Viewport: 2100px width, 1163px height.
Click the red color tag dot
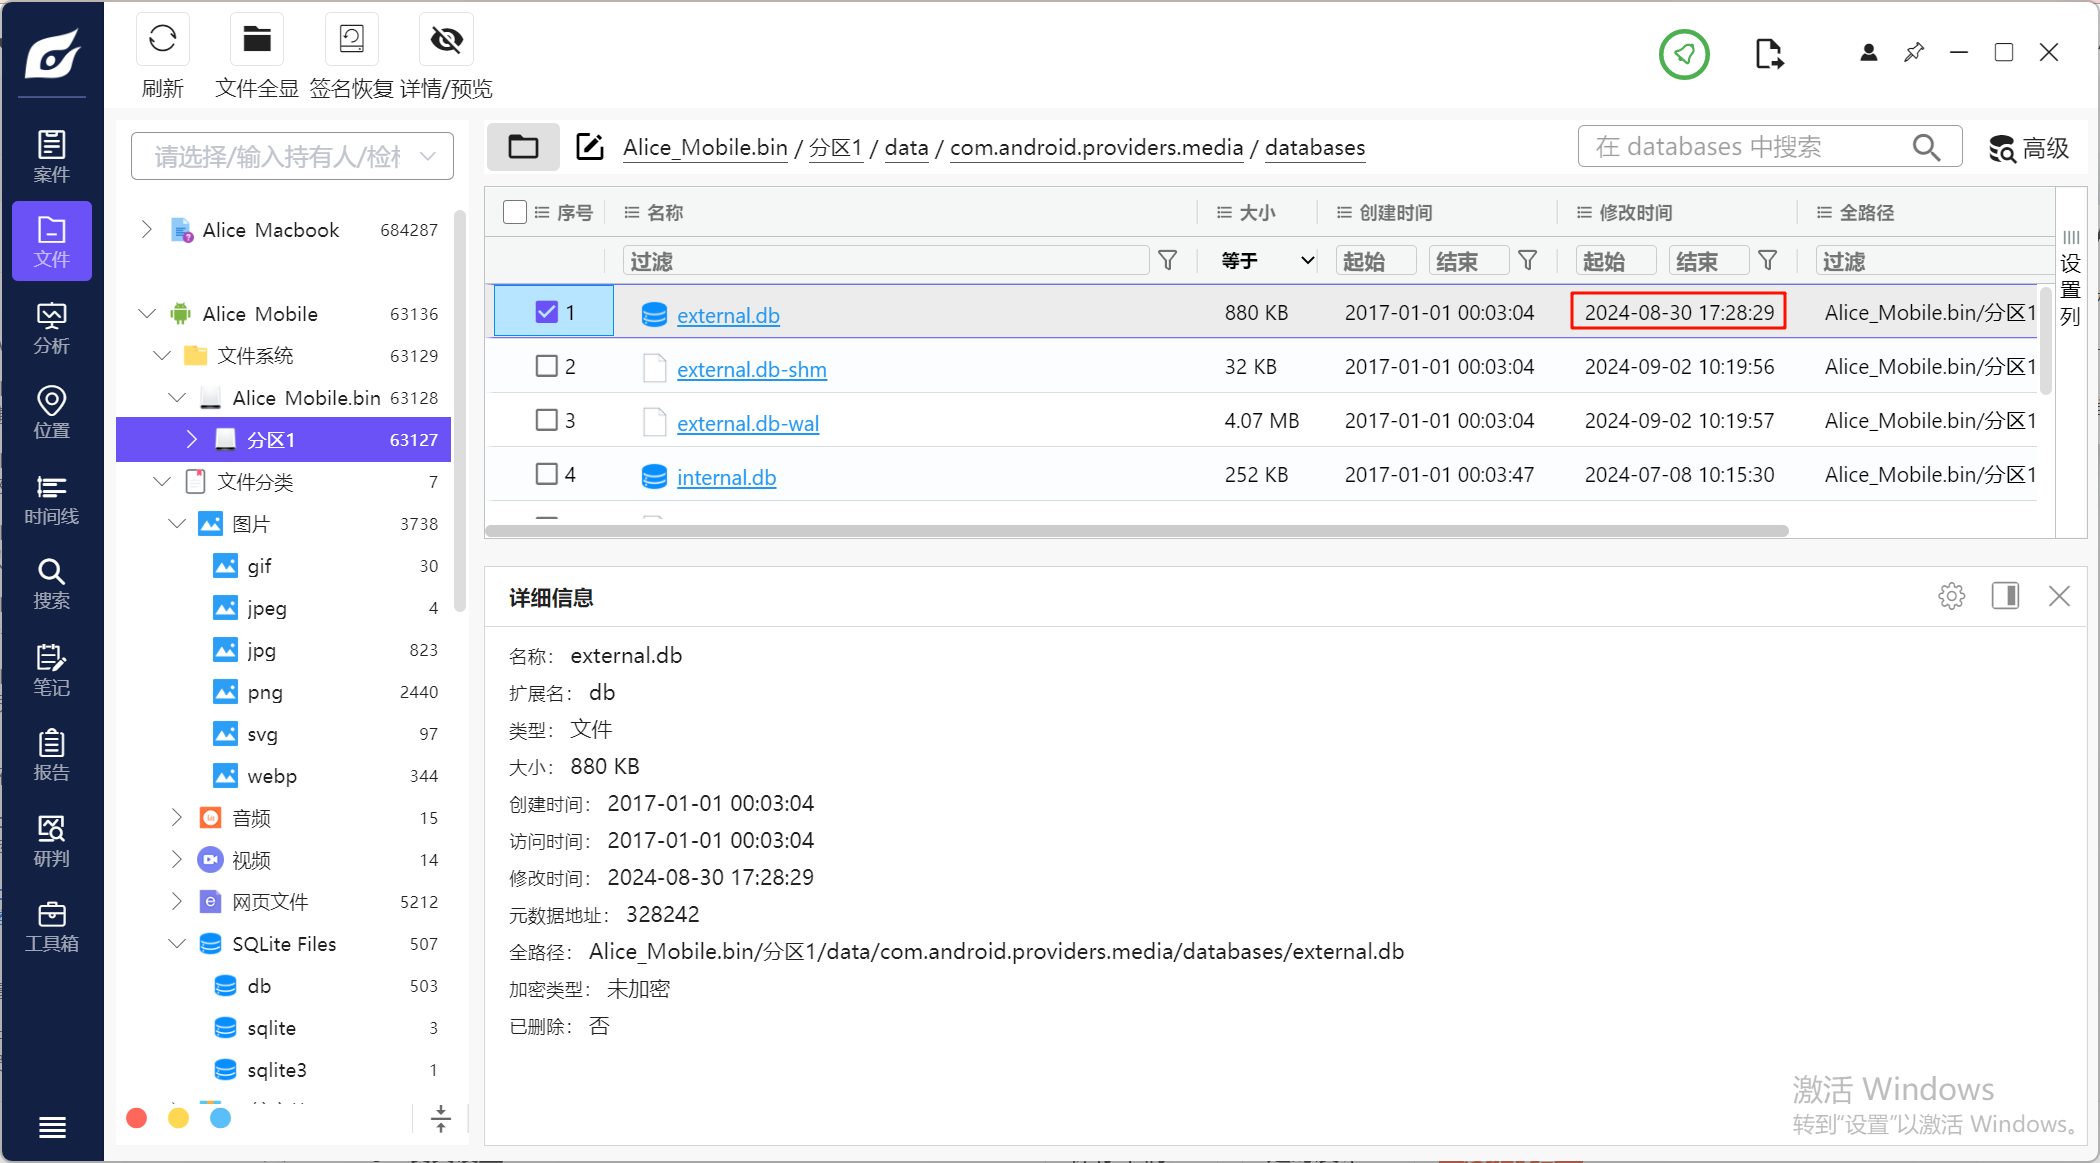(137, 1118)
